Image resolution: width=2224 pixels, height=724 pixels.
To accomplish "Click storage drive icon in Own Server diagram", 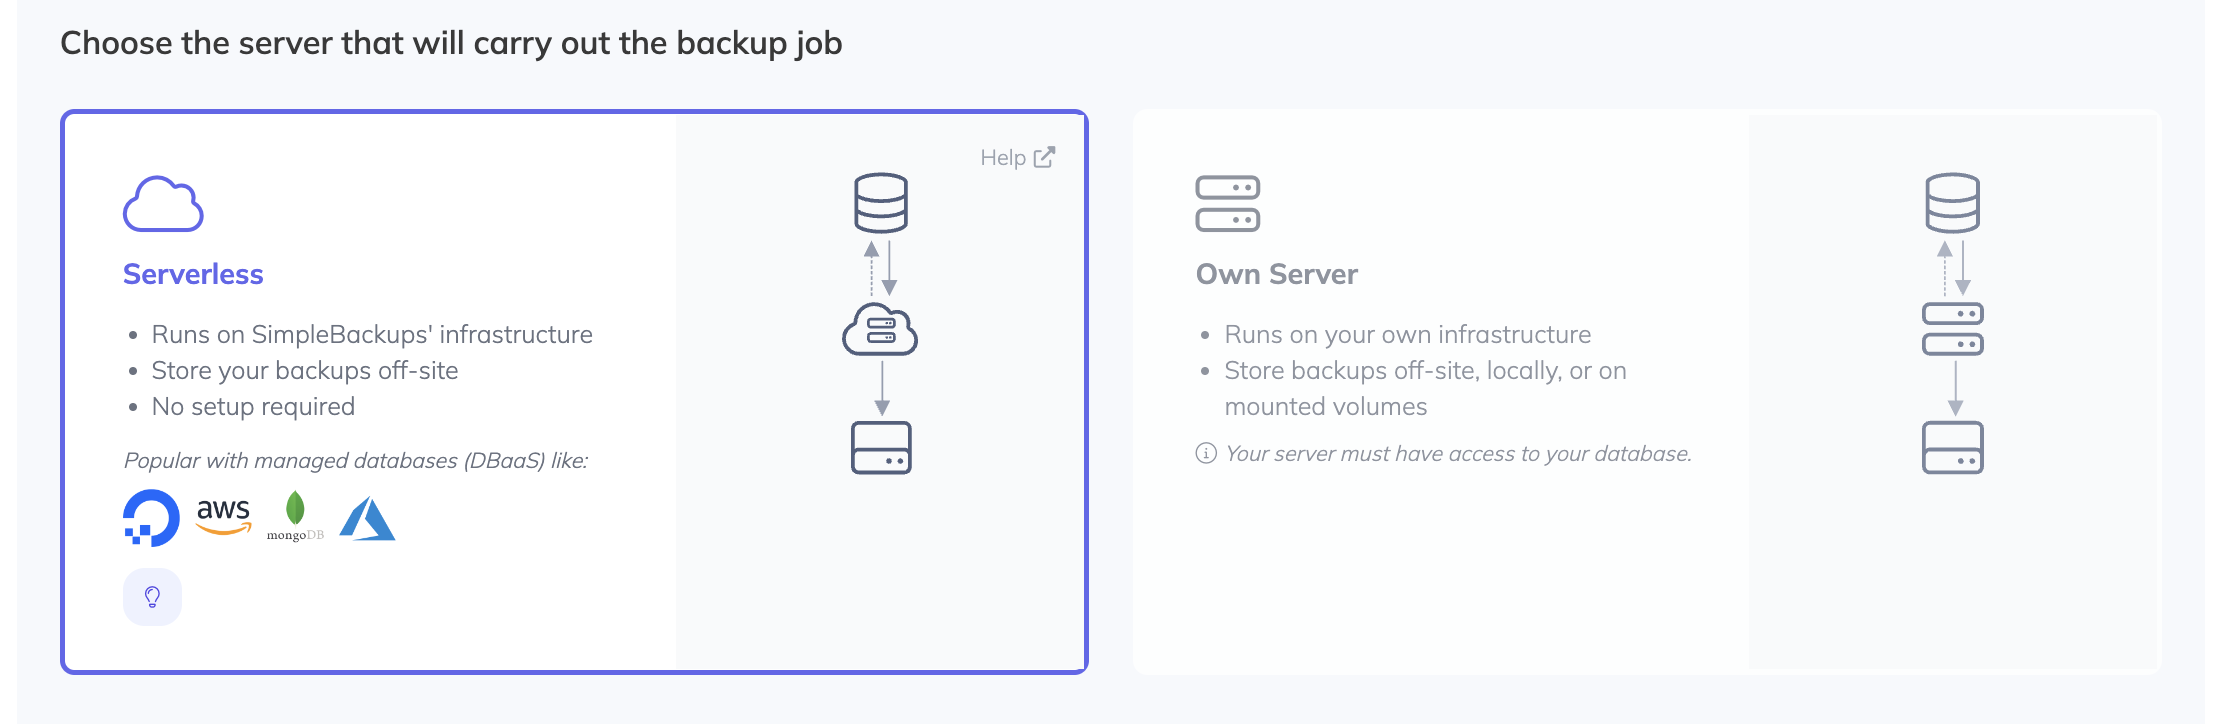I will point(1952,448).
